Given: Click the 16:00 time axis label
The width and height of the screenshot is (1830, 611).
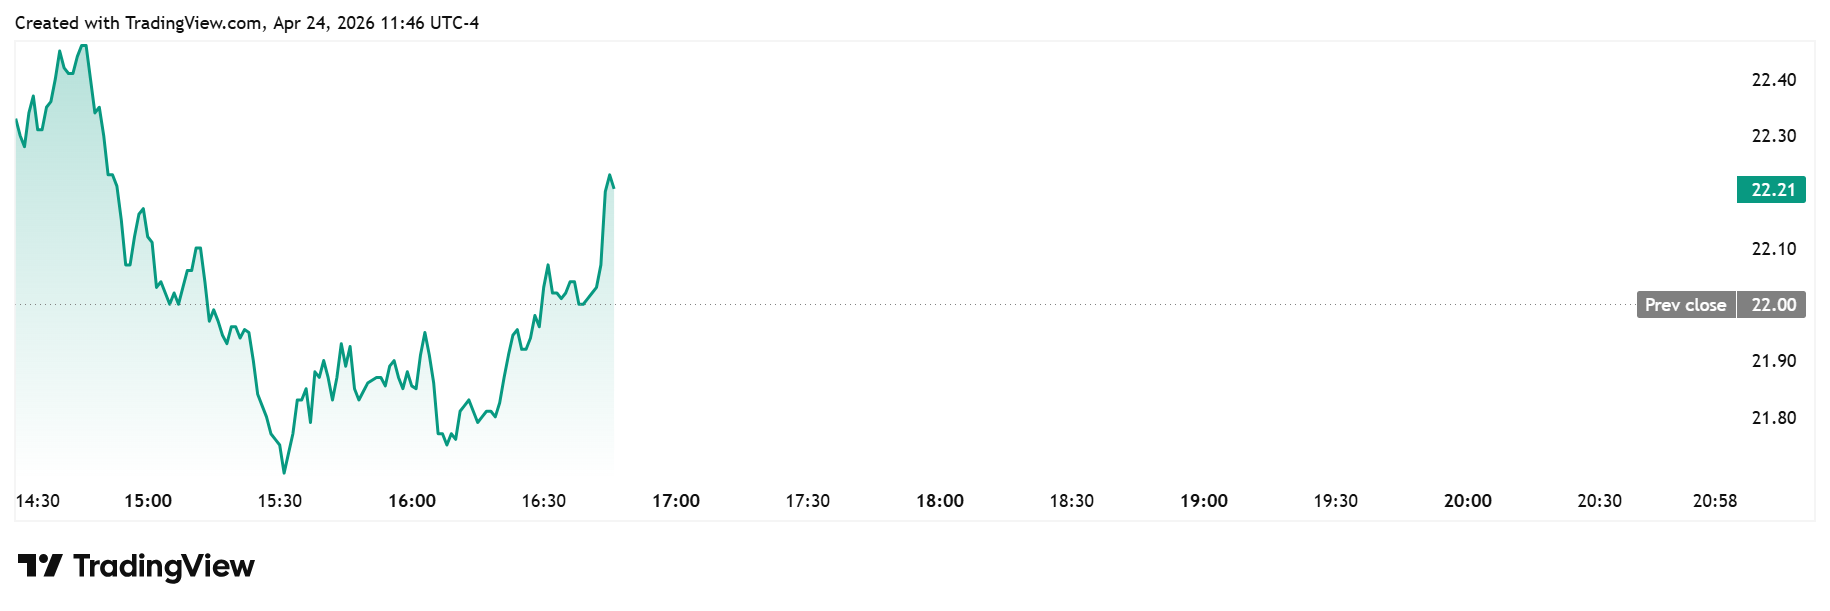Looking at the screenshot, I should [412, 501].
